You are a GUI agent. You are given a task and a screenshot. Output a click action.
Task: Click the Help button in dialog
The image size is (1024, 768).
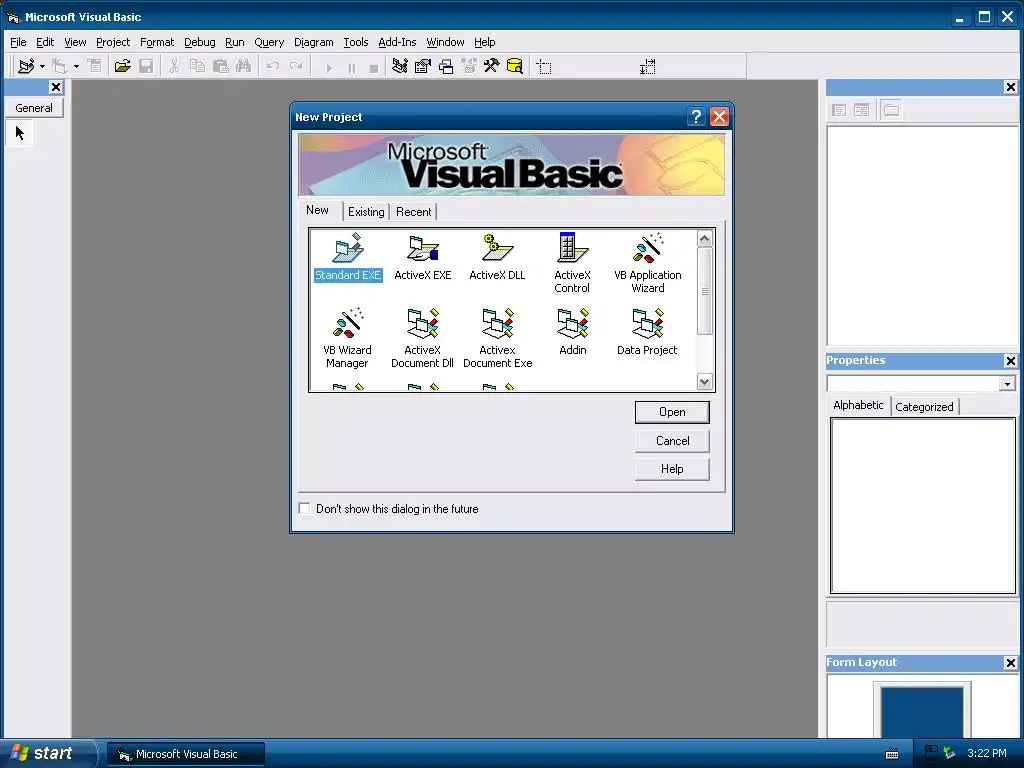coord(672,469)
